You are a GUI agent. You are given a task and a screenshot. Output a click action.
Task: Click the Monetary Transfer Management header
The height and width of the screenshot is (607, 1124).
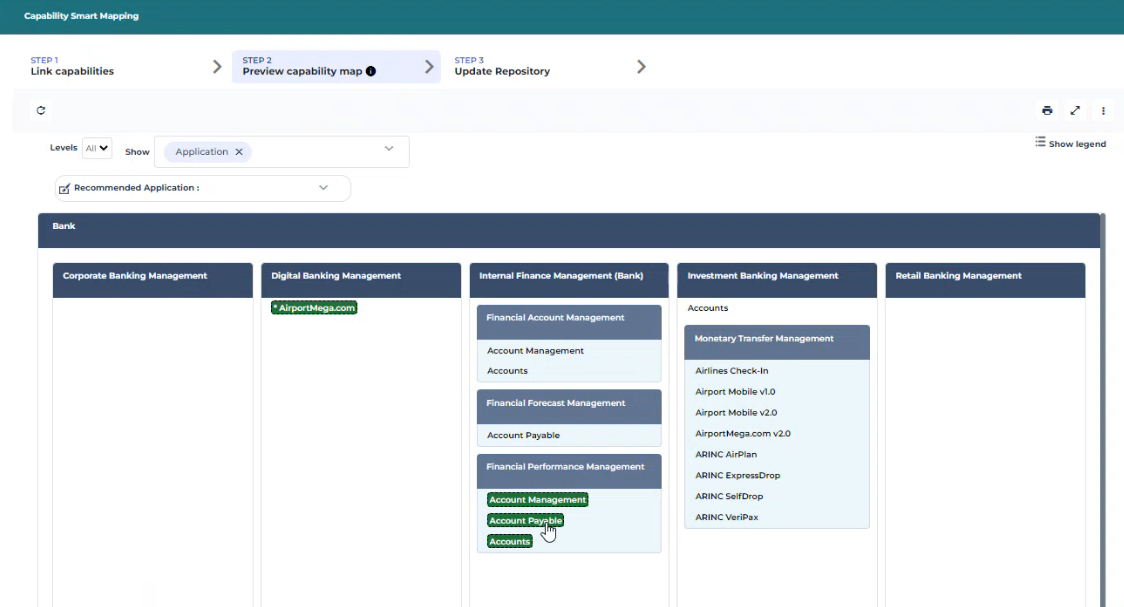pyautogui.click(x=776, y=339)
